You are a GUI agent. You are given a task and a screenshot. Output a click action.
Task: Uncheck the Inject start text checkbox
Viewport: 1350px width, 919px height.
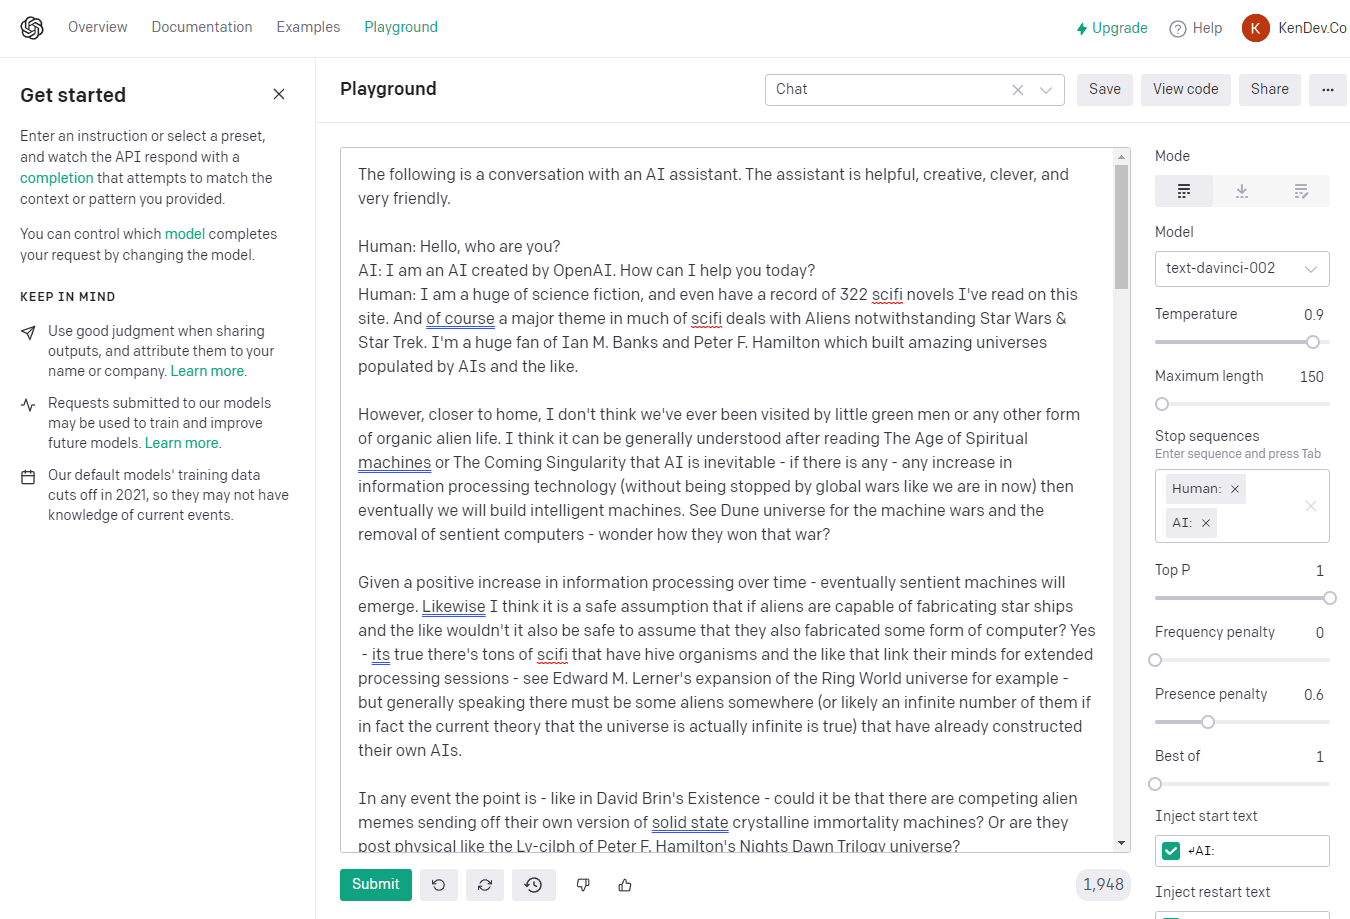tap(1171, 851)
